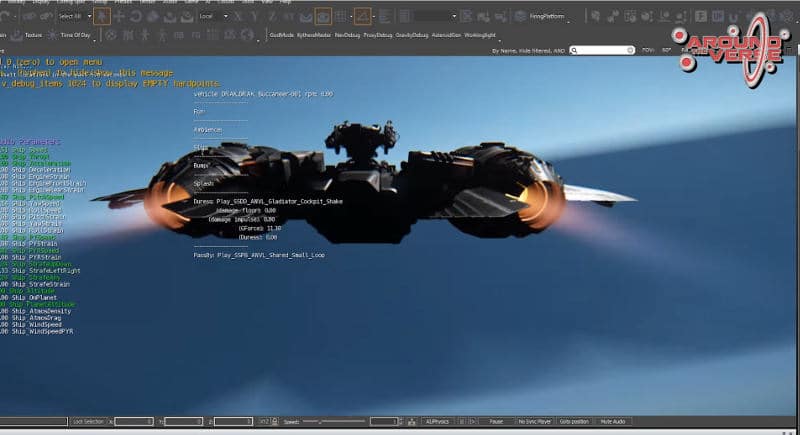
Task: Click the Time Of Day button
Action: point(75,35)
